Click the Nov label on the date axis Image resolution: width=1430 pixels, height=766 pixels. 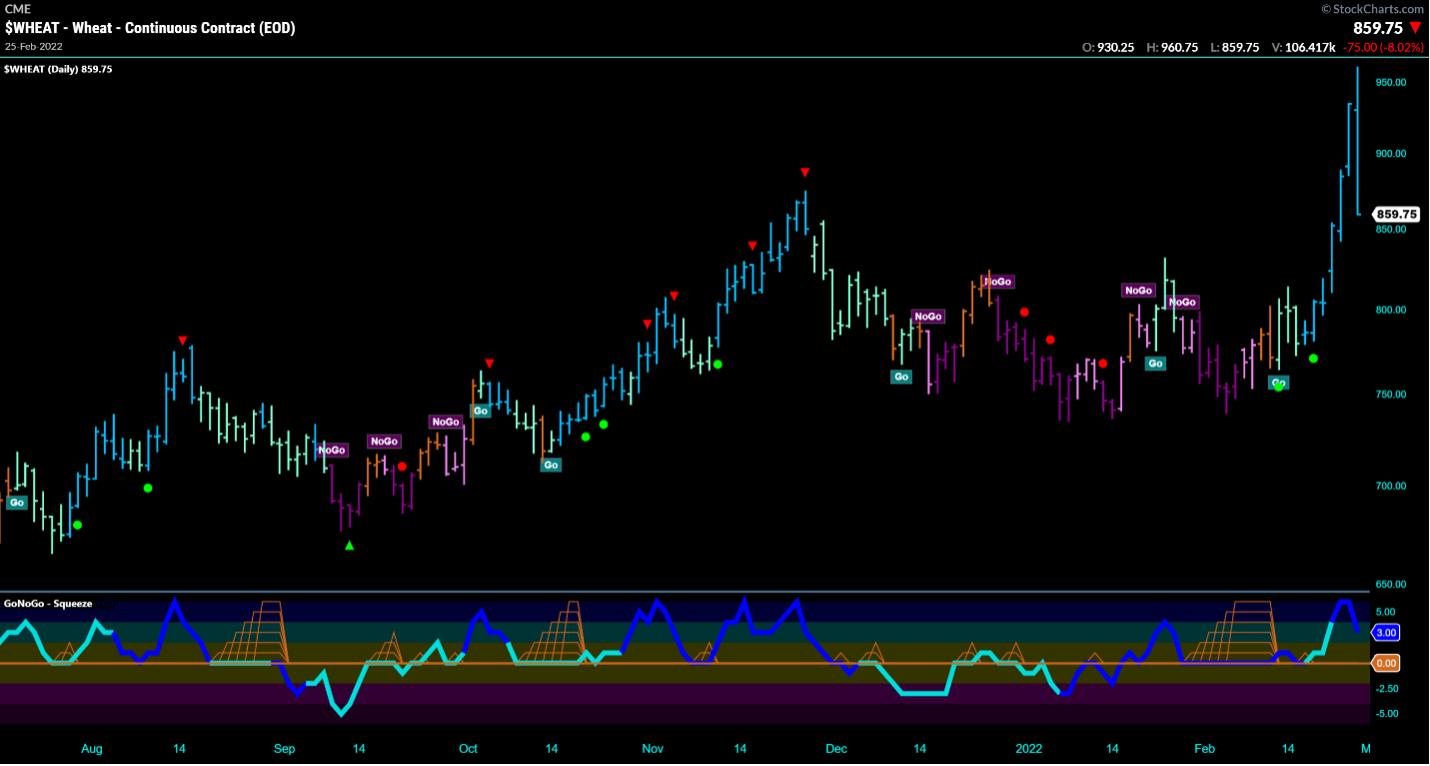pos(652,749)
